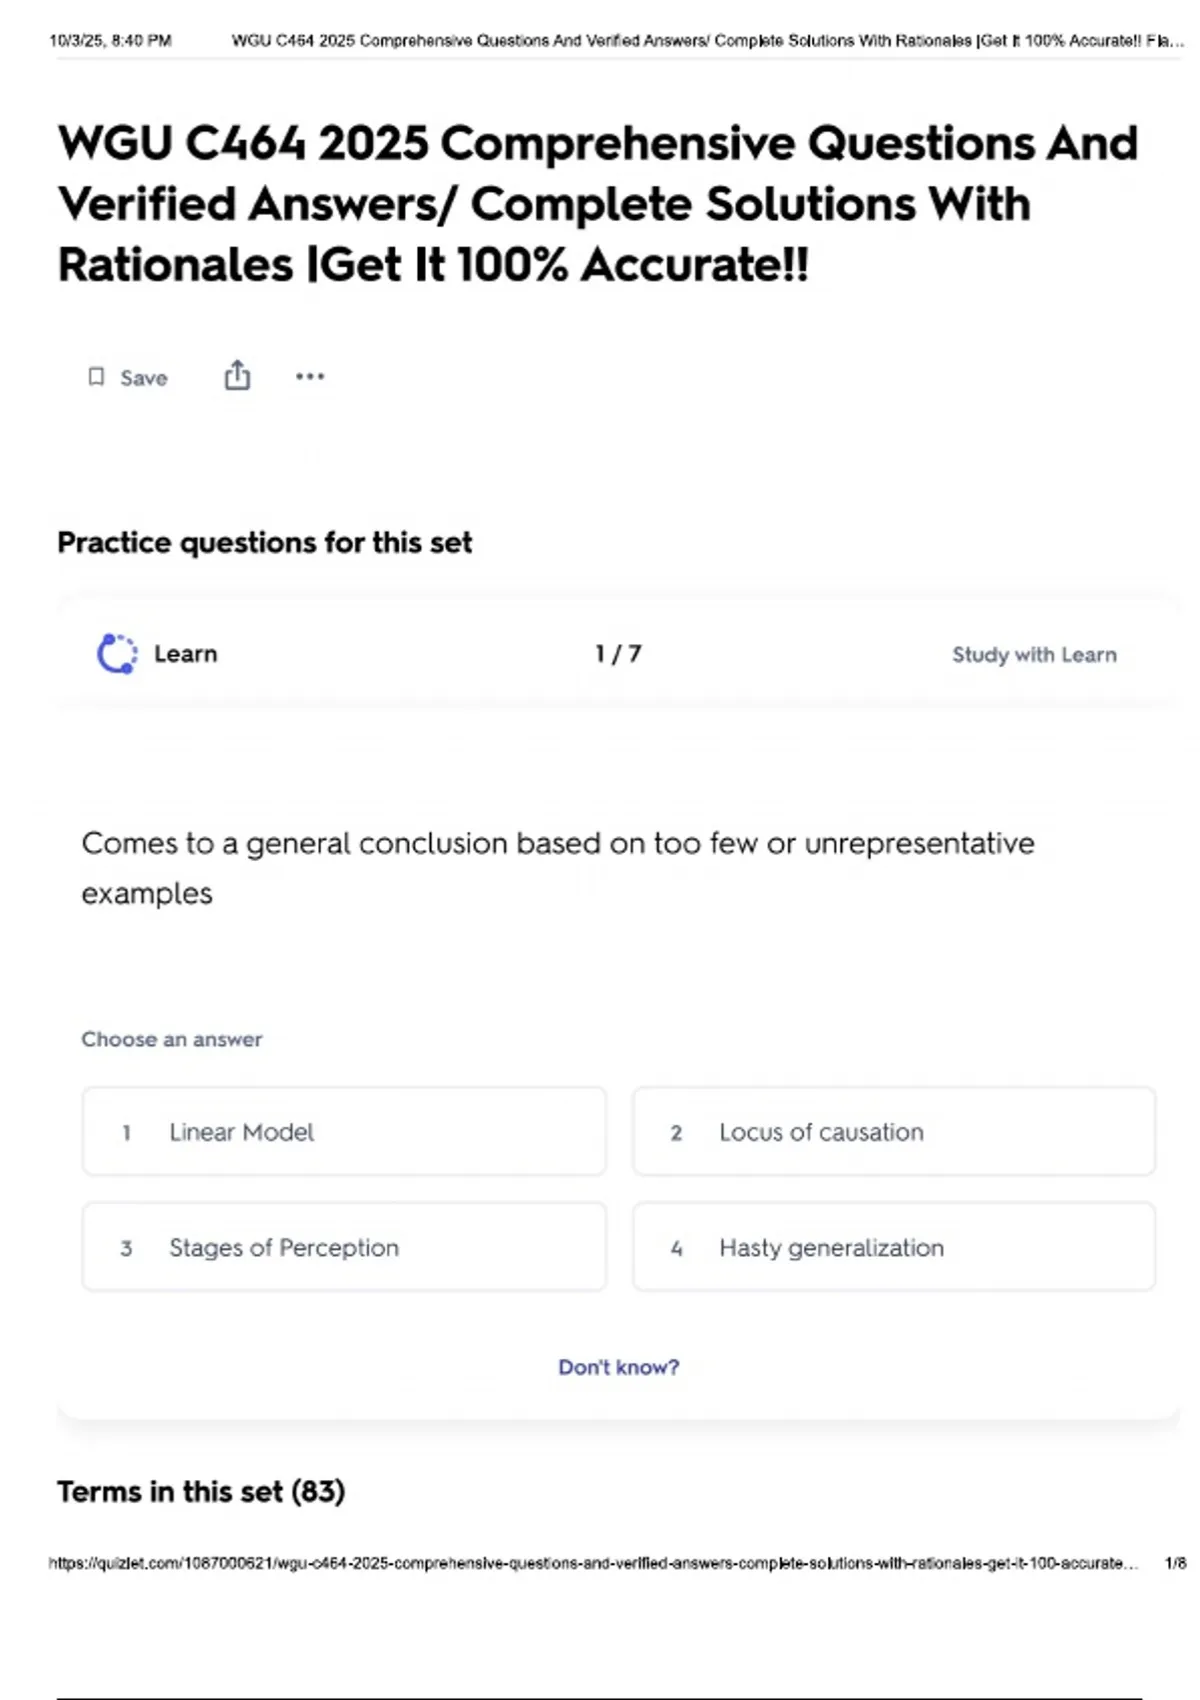1200x1700 pixels.
Task: Select answer option Locus of causation
Action: 894,1131
